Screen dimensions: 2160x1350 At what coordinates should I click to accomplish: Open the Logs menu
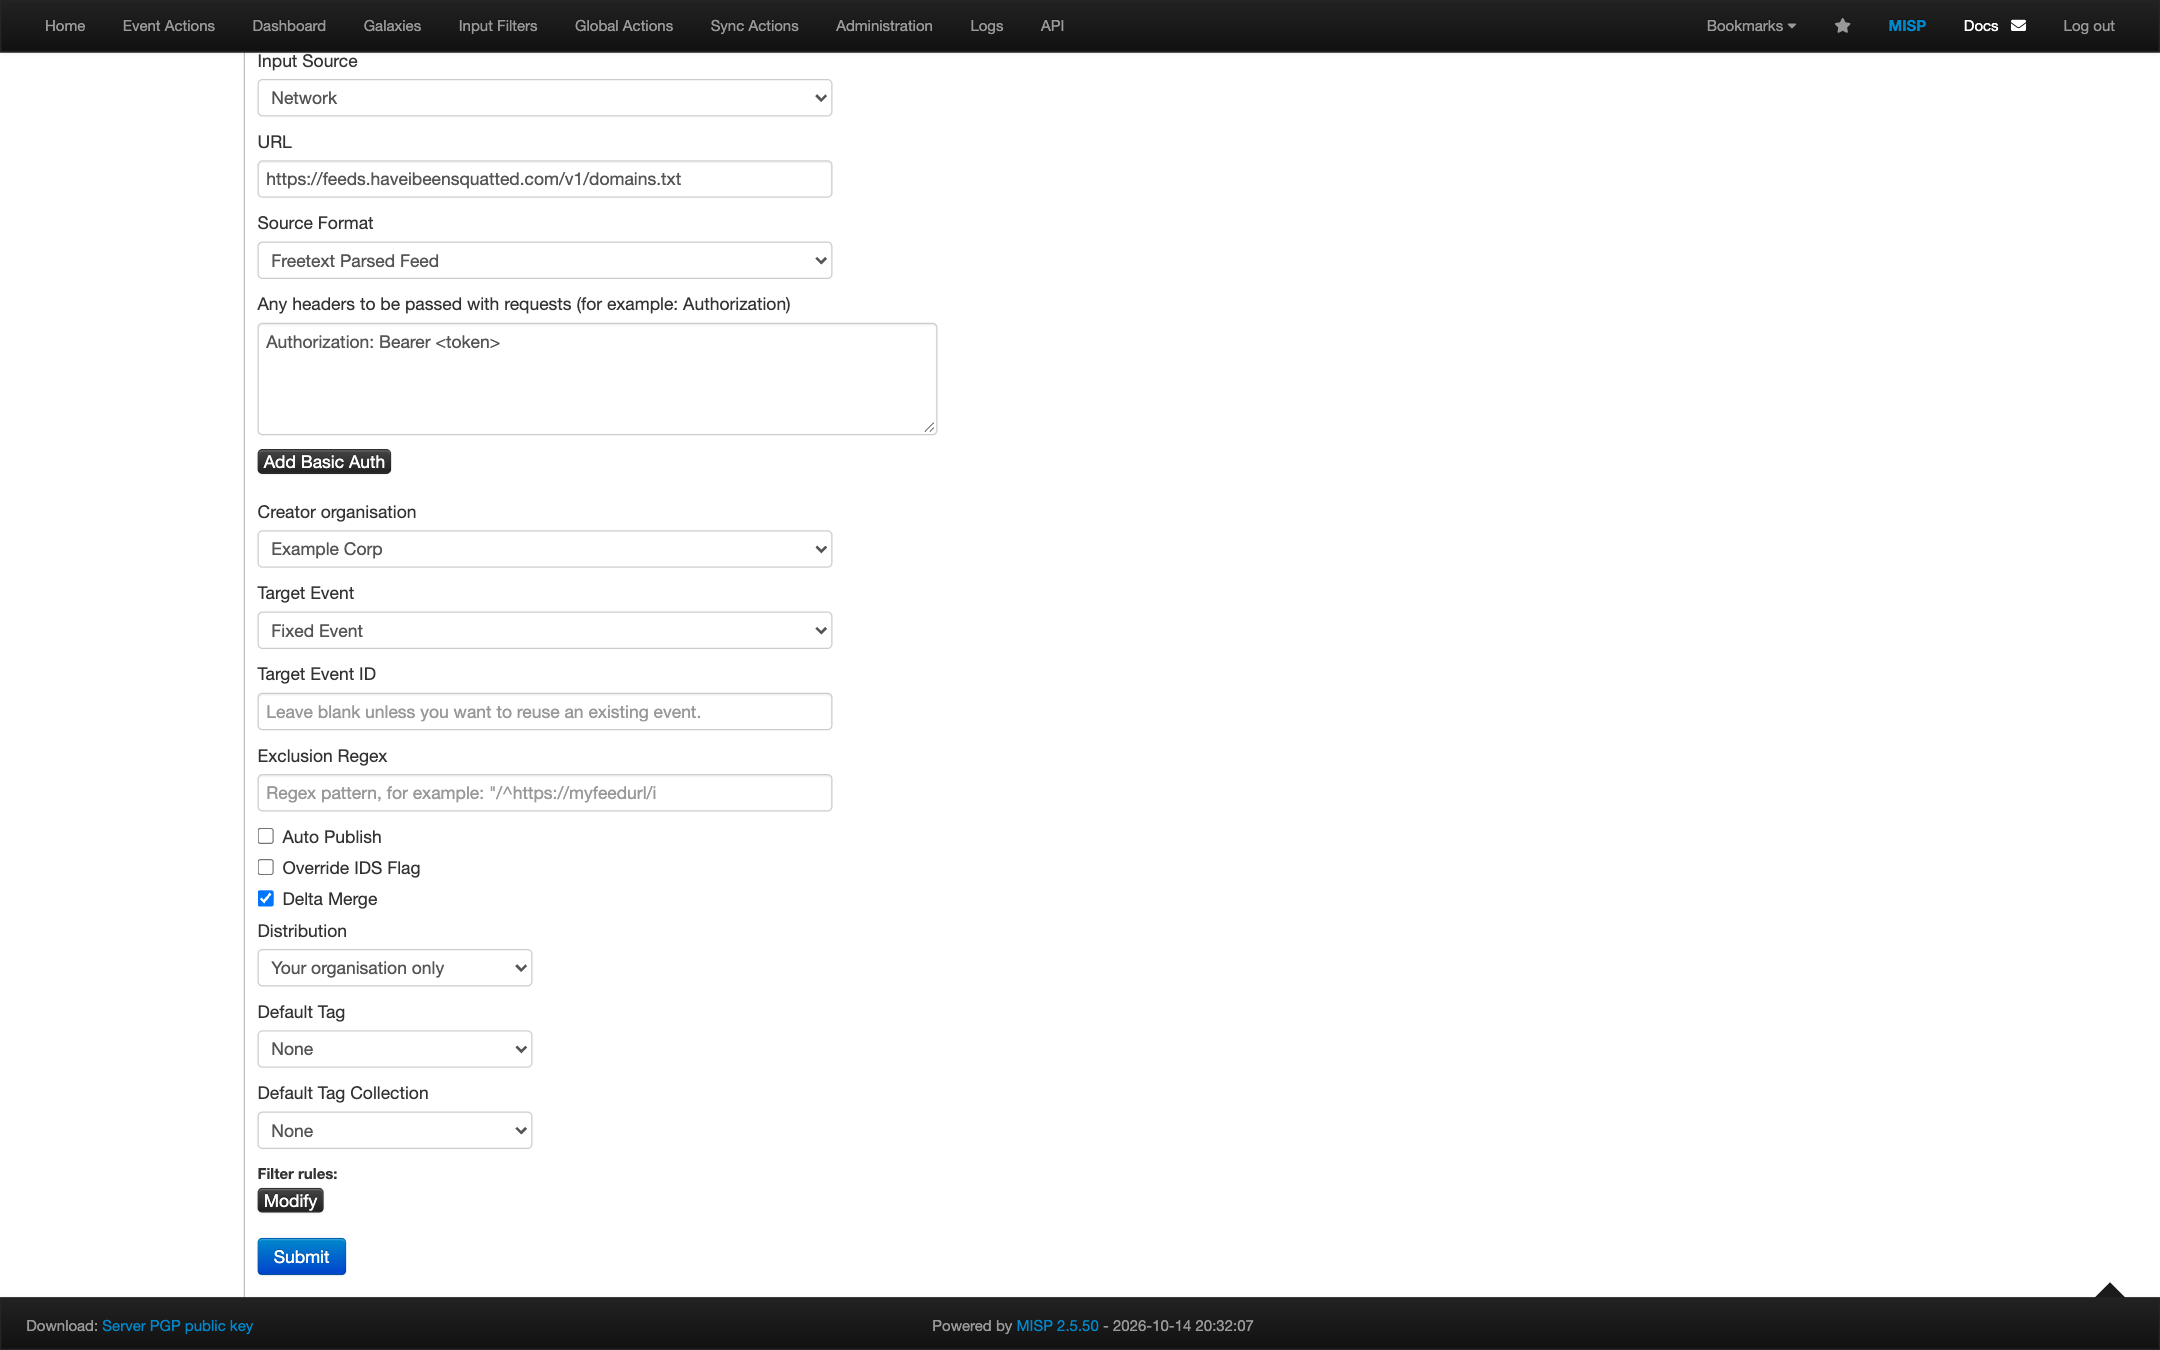click(986, 26)
